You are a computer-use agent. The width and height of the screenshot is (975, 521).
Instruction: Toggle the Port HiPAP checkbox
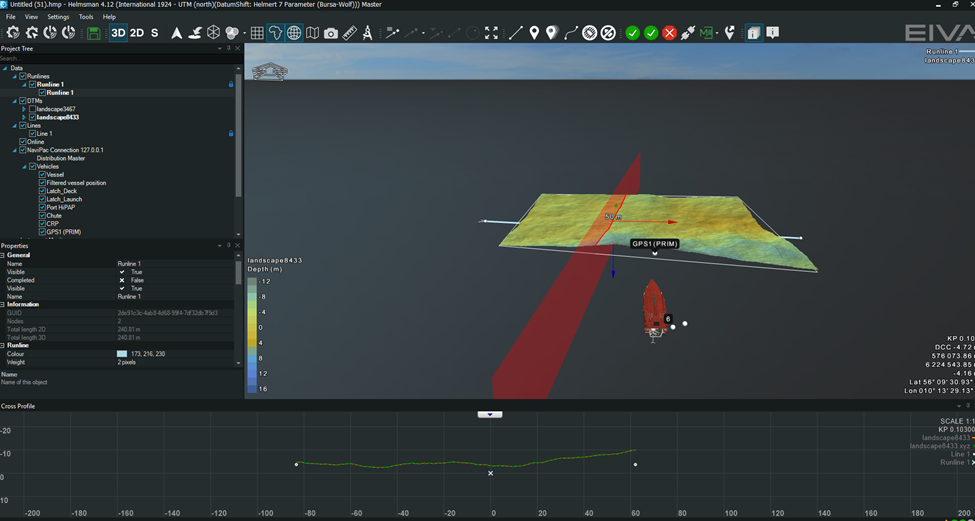pos(43,208)
